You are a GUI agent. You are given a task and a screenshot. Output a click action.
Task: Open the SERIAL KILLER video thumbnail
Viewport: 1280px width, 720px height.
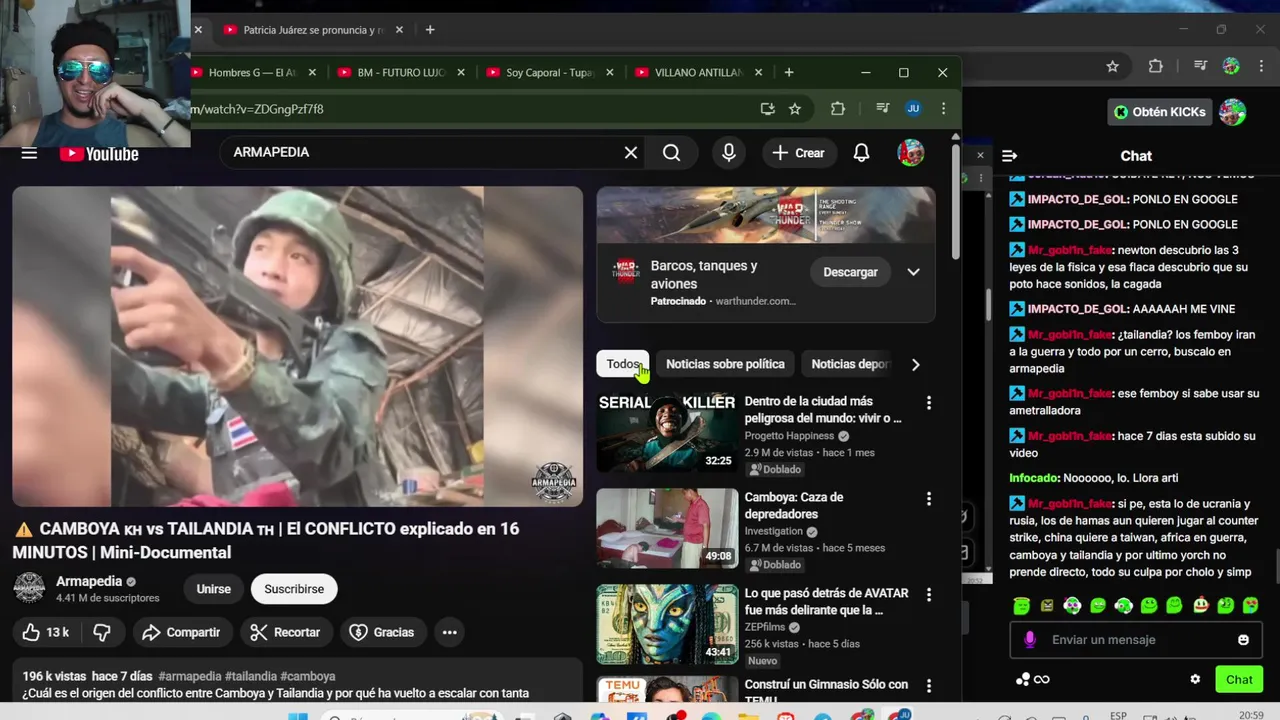tap(667, 432)
